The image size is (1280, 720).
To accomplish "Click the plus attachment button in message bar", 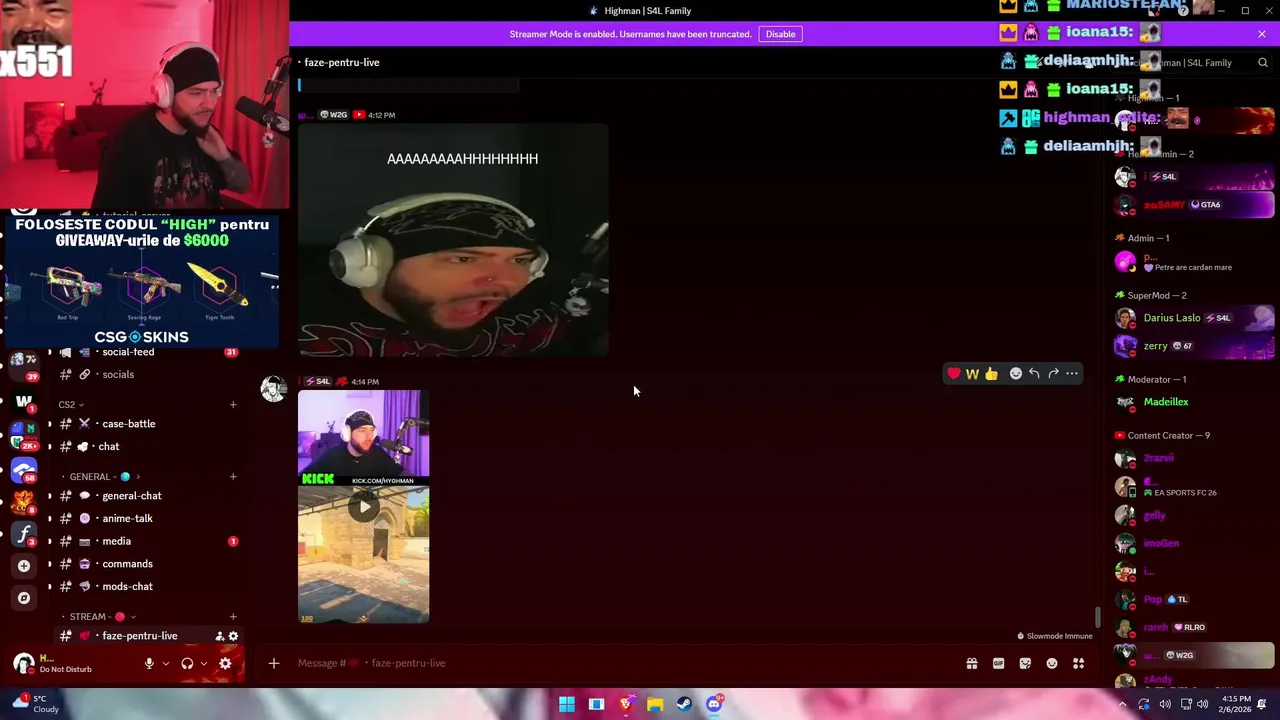I will point(274,663).
